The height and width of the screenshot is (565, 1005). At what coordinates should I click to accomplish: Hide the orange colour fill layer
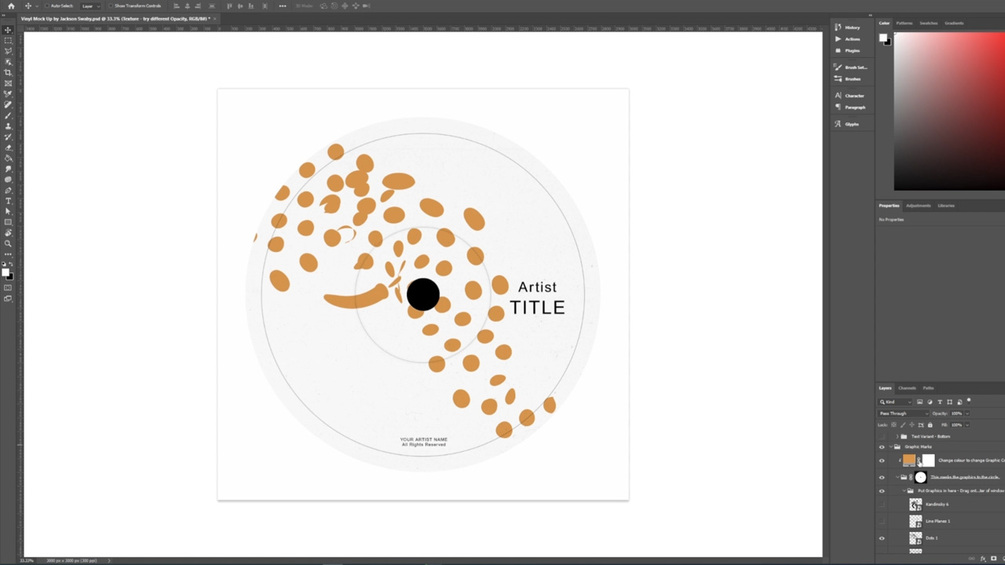click(882, 461)
